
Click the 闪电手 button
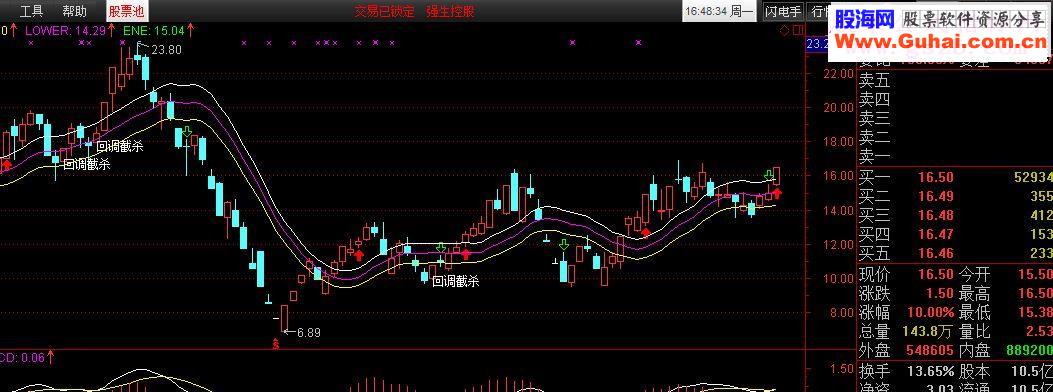point(784,11)
